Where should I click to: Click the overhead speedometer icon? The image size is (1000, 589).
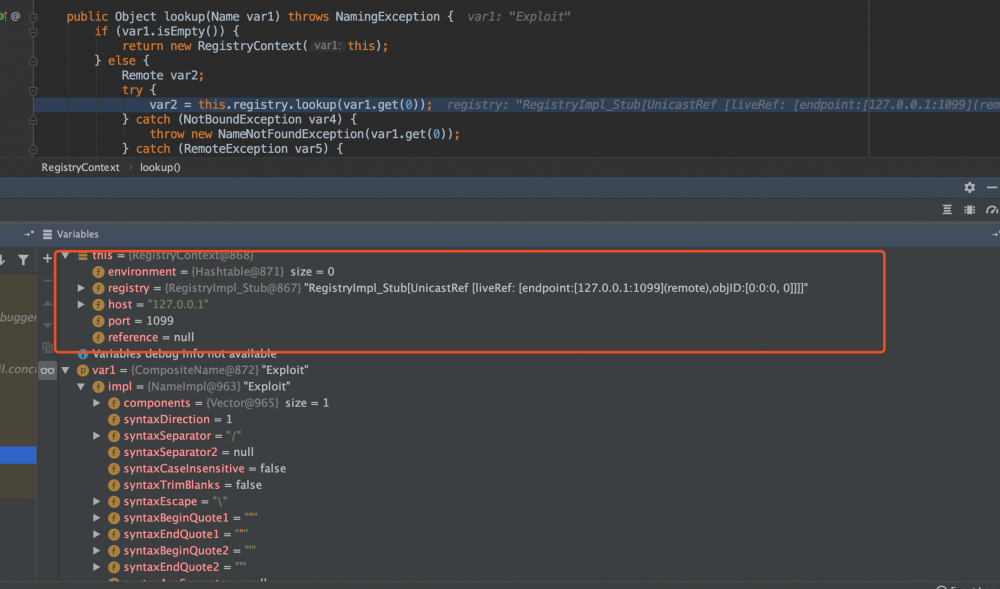(992, 210)
